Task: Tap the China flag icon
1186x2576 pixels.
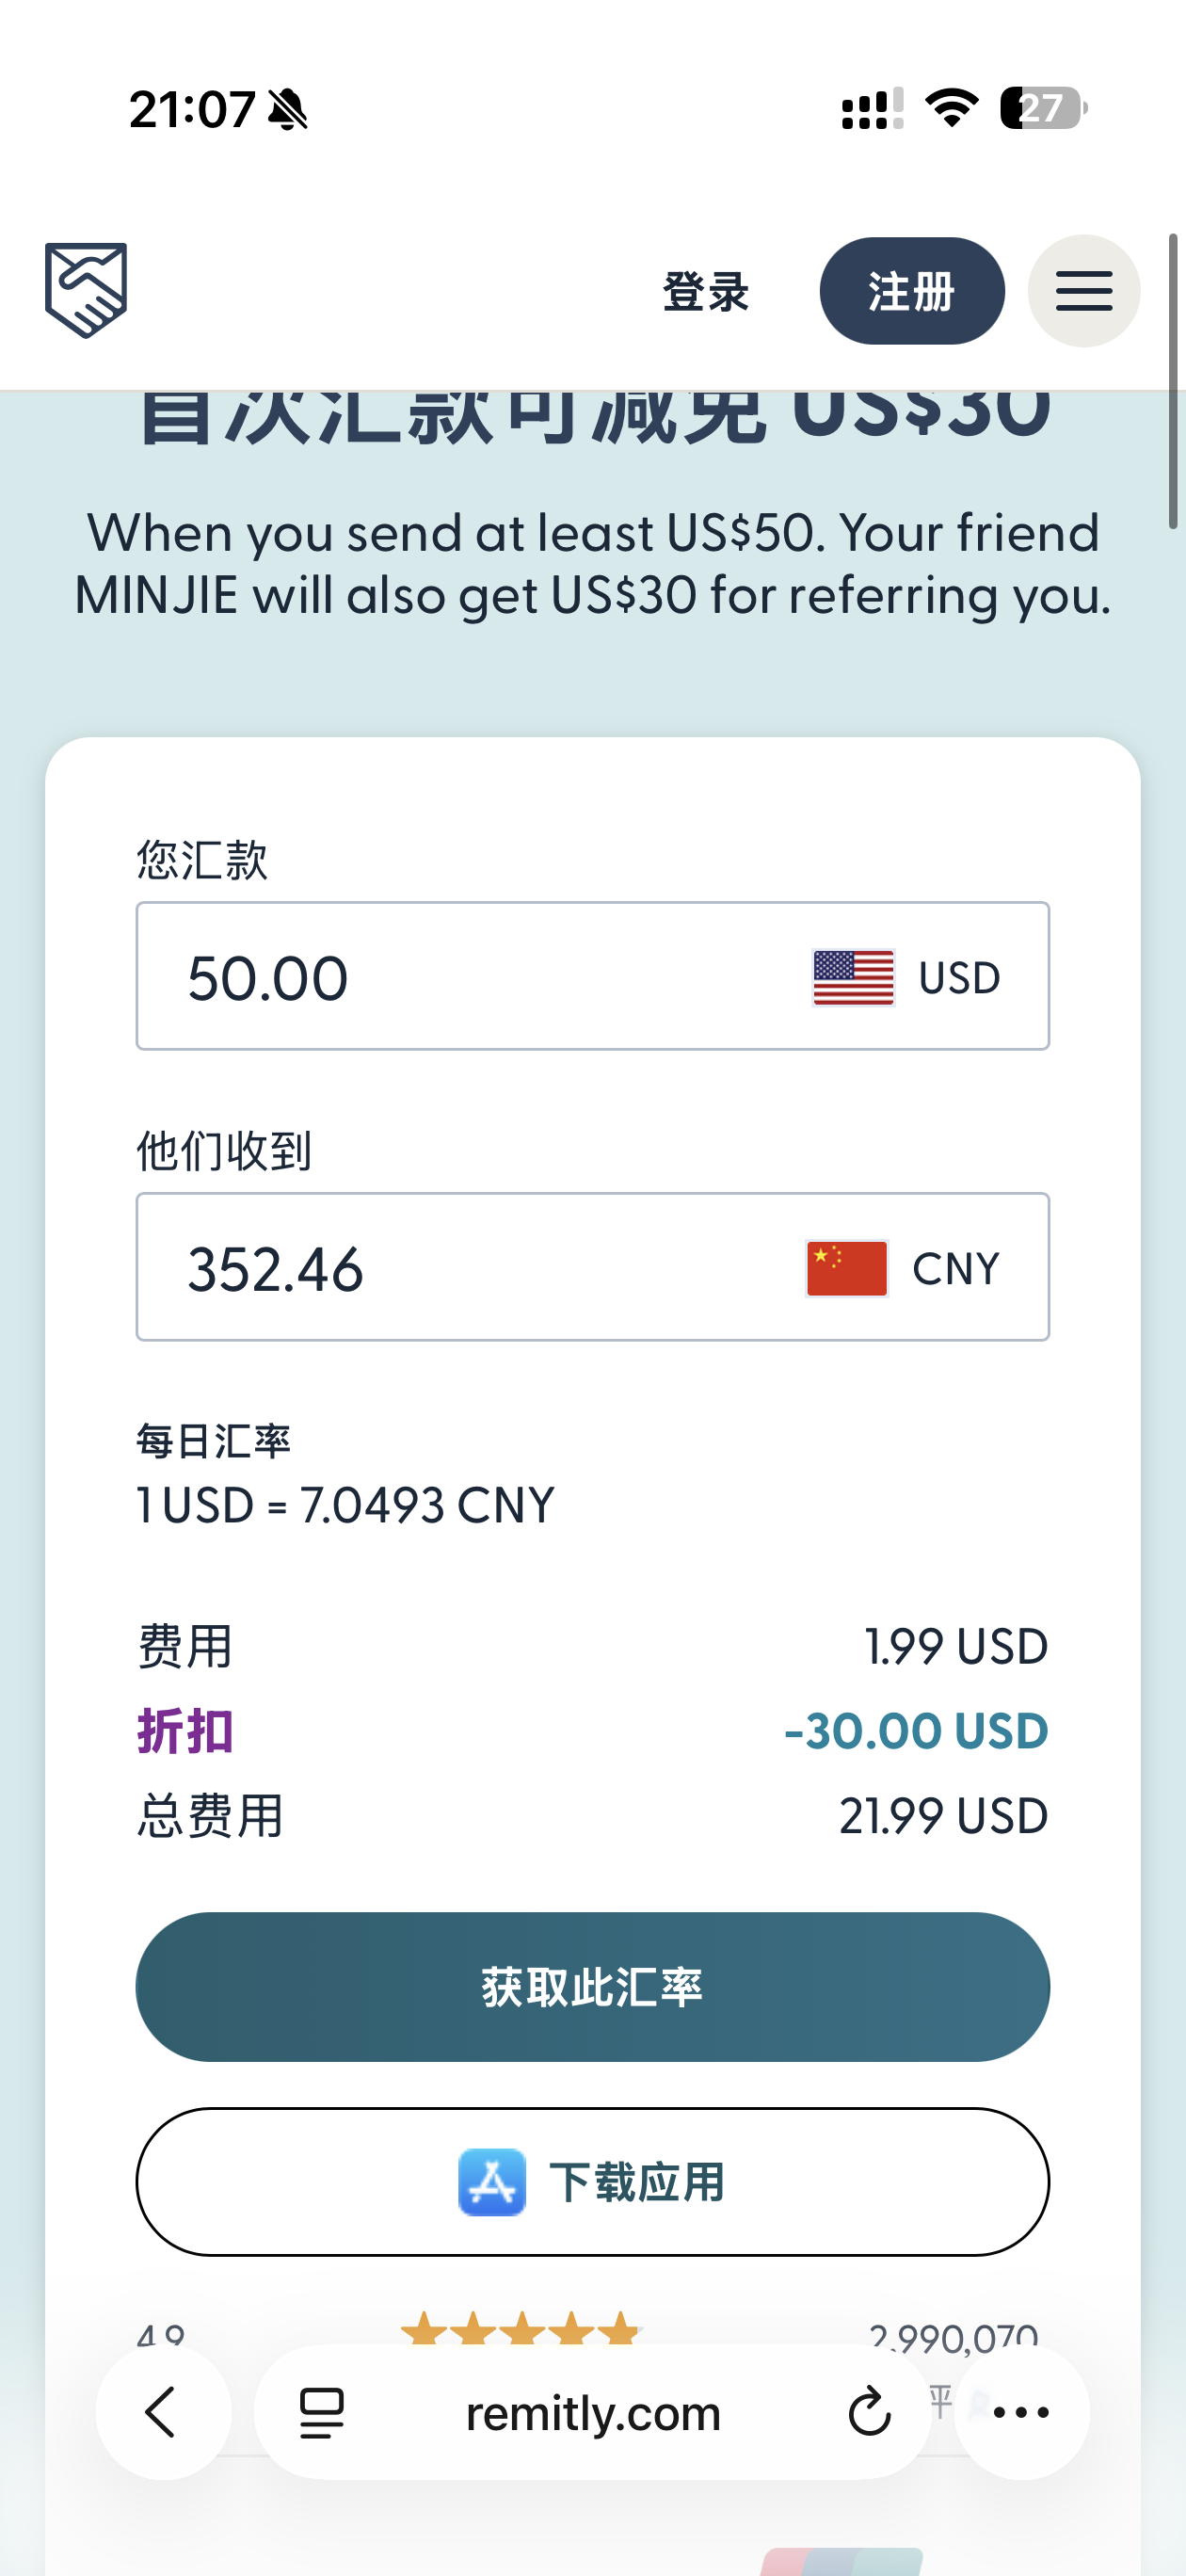Action: pos(847,1268)
